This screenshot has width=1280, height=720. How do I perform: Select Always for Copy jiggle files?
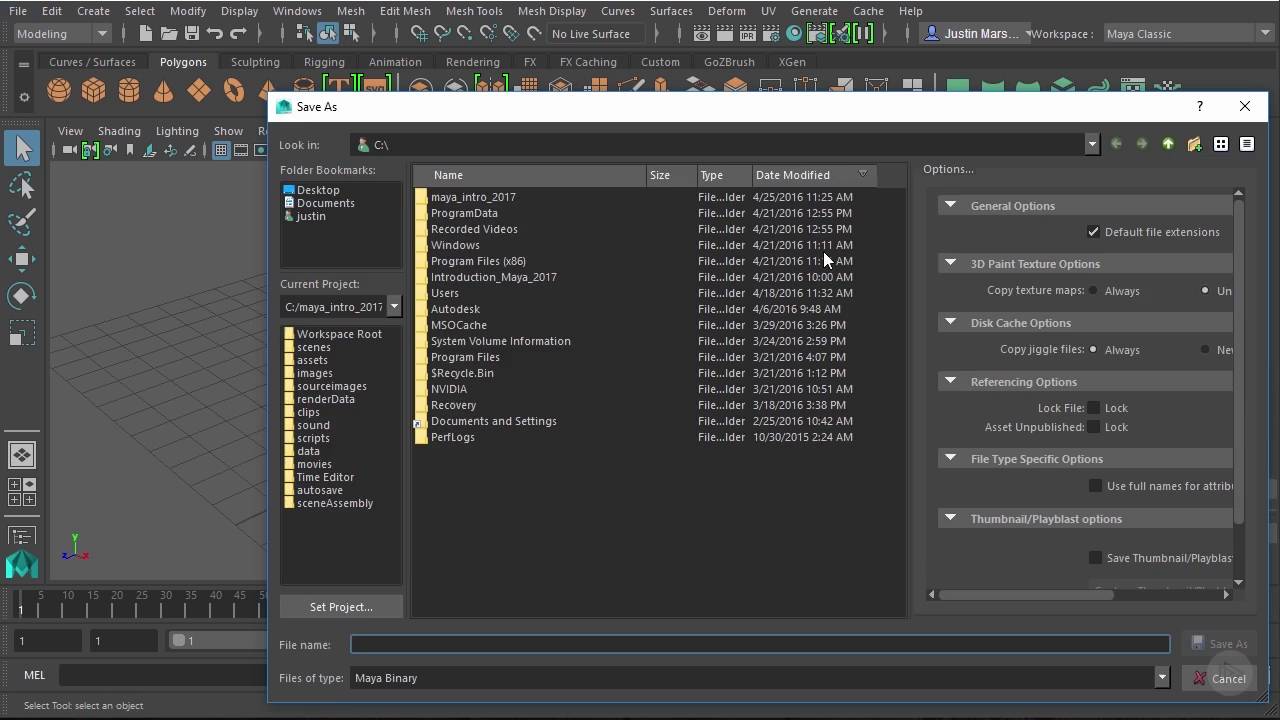pyautogui.click(x=1093, y=350)
